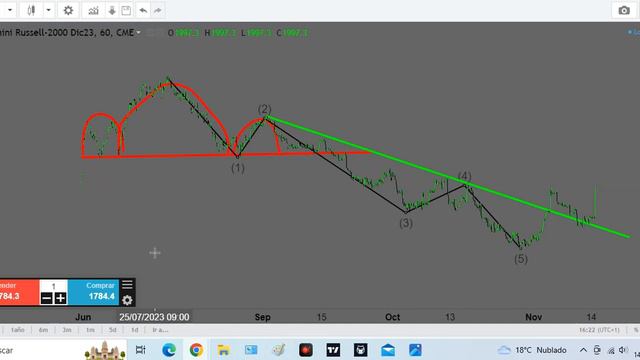640x360 pixels.
Task: Open the Photos app on taskbar
Action: tap(415, 350)
